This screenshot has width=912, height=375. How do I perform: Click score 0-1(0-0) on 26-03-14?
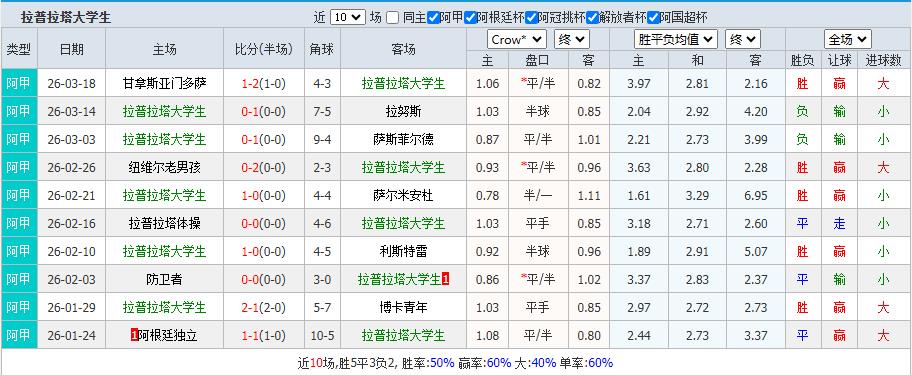point(263,112)
